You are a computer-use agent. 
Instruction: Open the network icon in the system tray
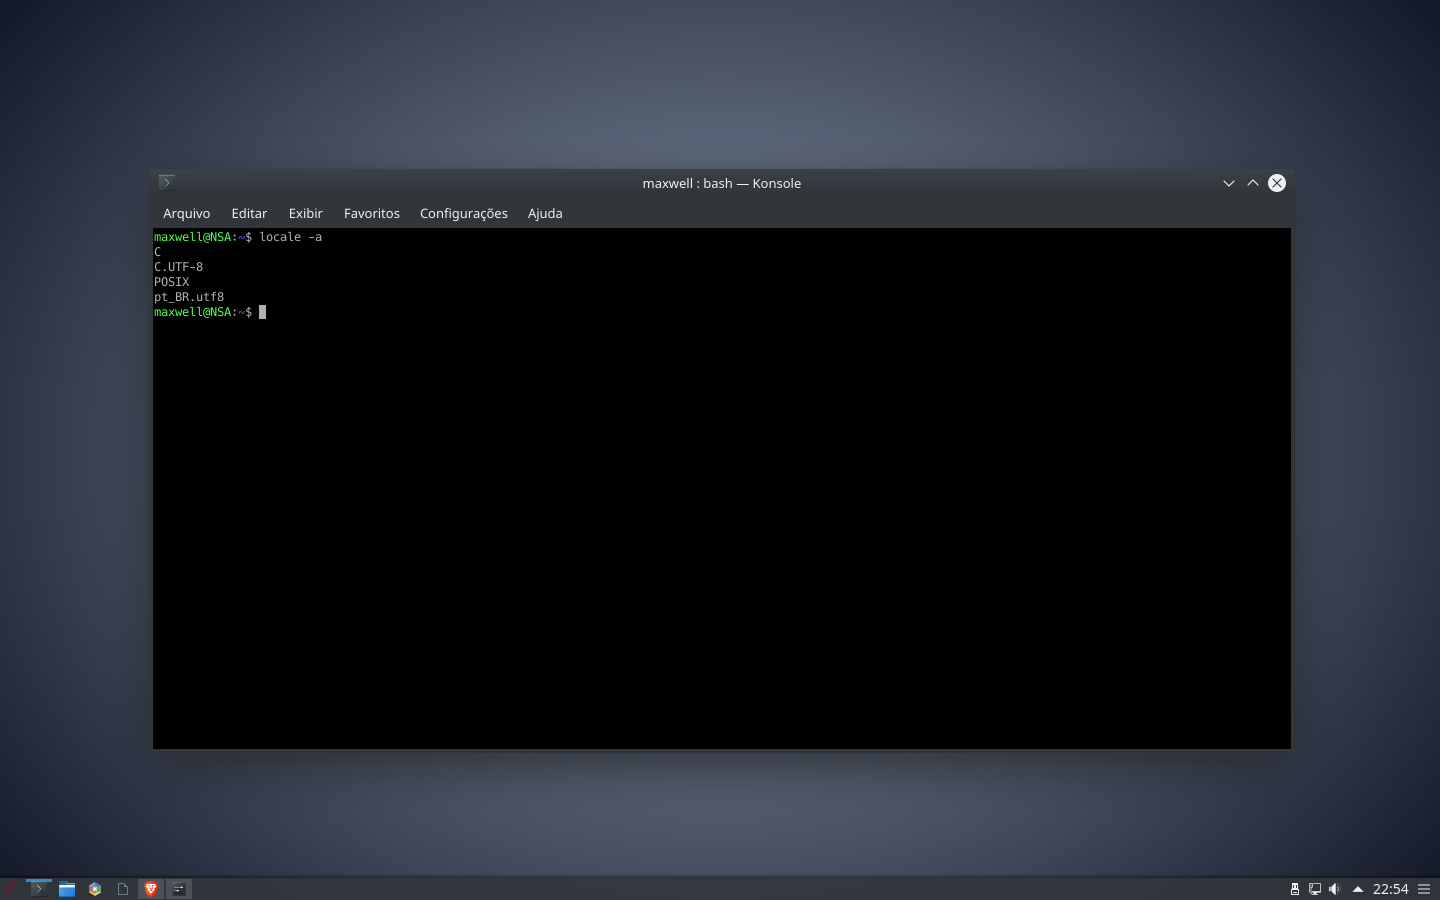1313,888
